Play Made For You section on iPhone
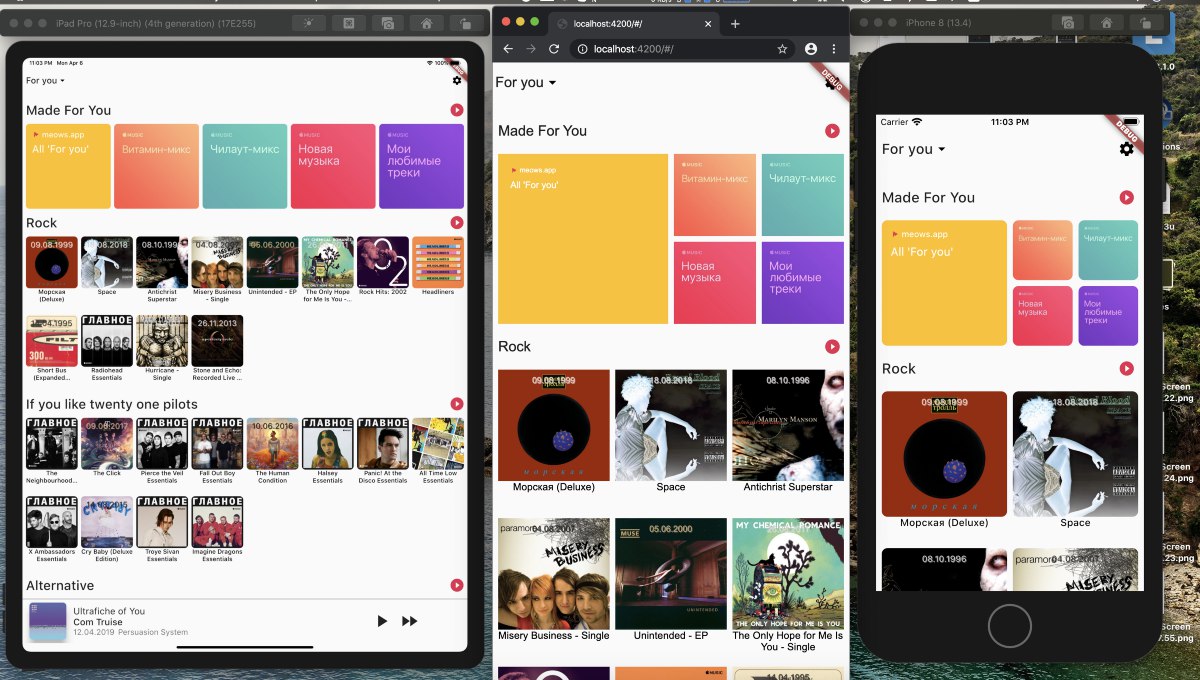The image size is (1200, 680). tap(1126, 198)
